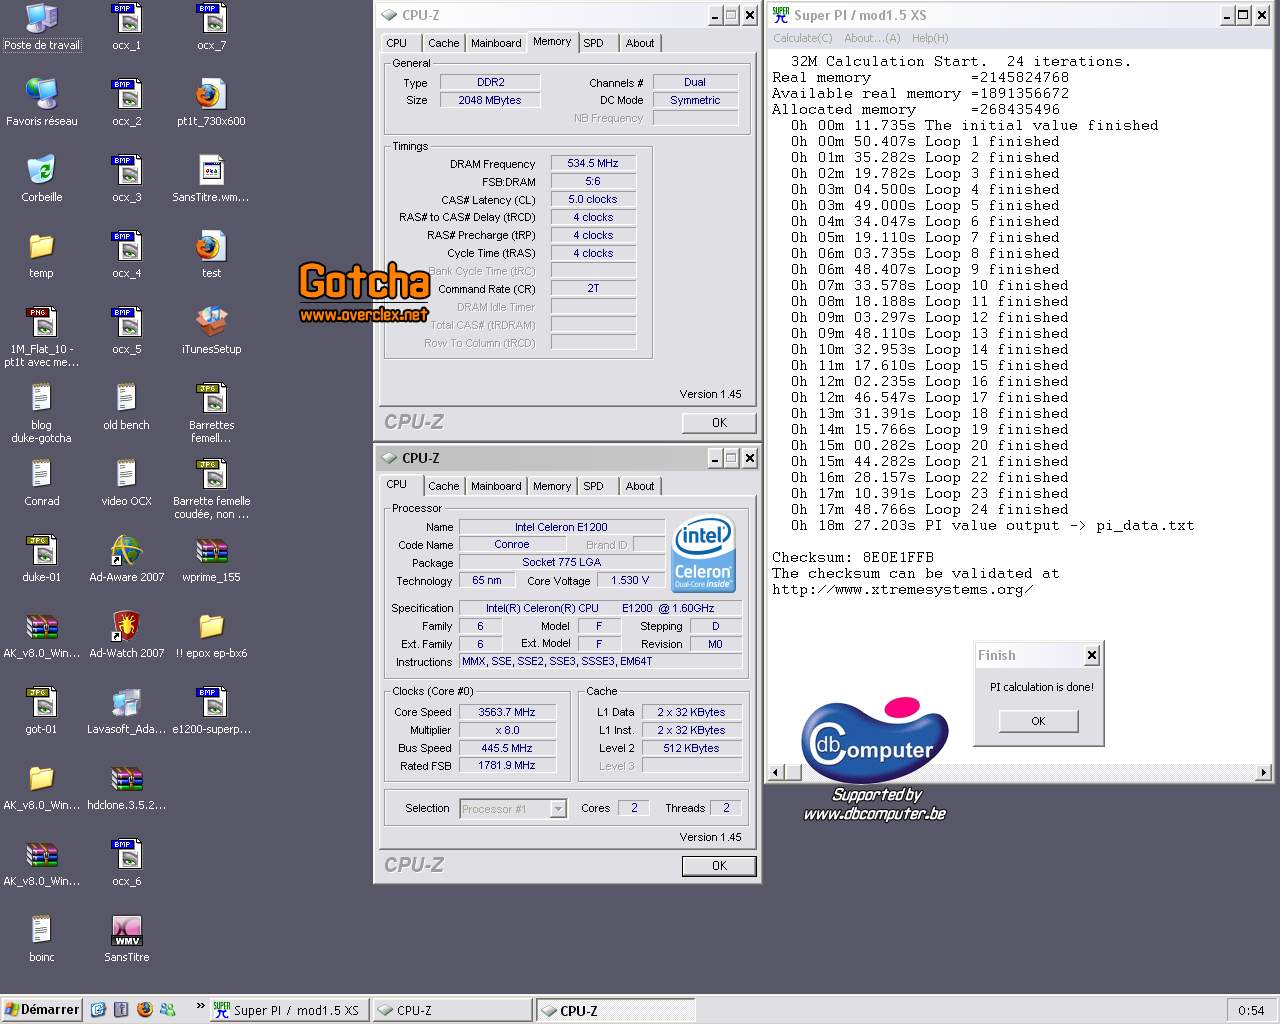Launch Firefox from quick launch bar
1280x1024 pixels.
pos(144,1010)
